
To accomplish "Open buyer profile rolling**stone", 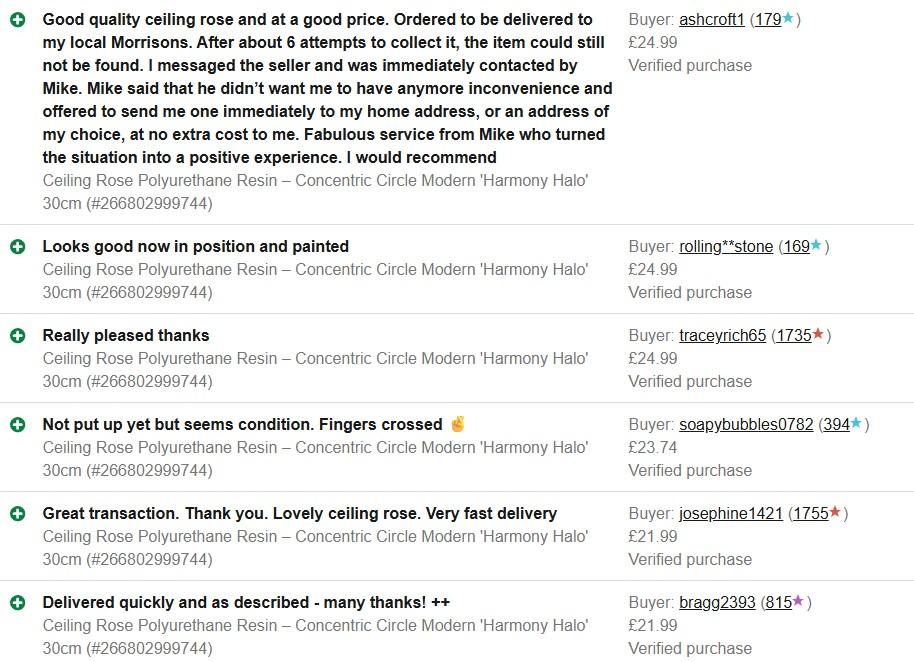I will (x=726, y=247).
